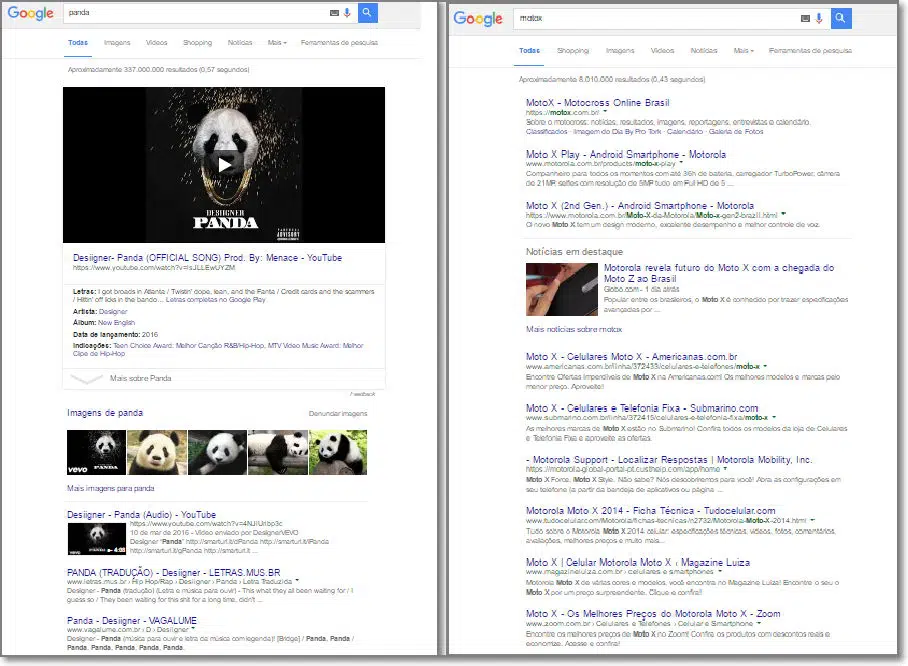The width and height of the screenshot is (908, 666).
Task: Expand the Mais dropdown in the motox window
Action: click(x=744, y=50)
